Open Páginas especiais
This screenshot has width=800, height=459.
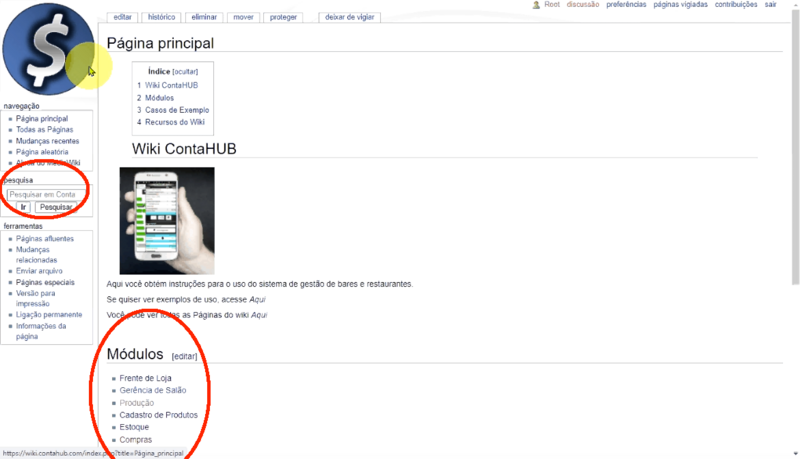click(45, 282)
